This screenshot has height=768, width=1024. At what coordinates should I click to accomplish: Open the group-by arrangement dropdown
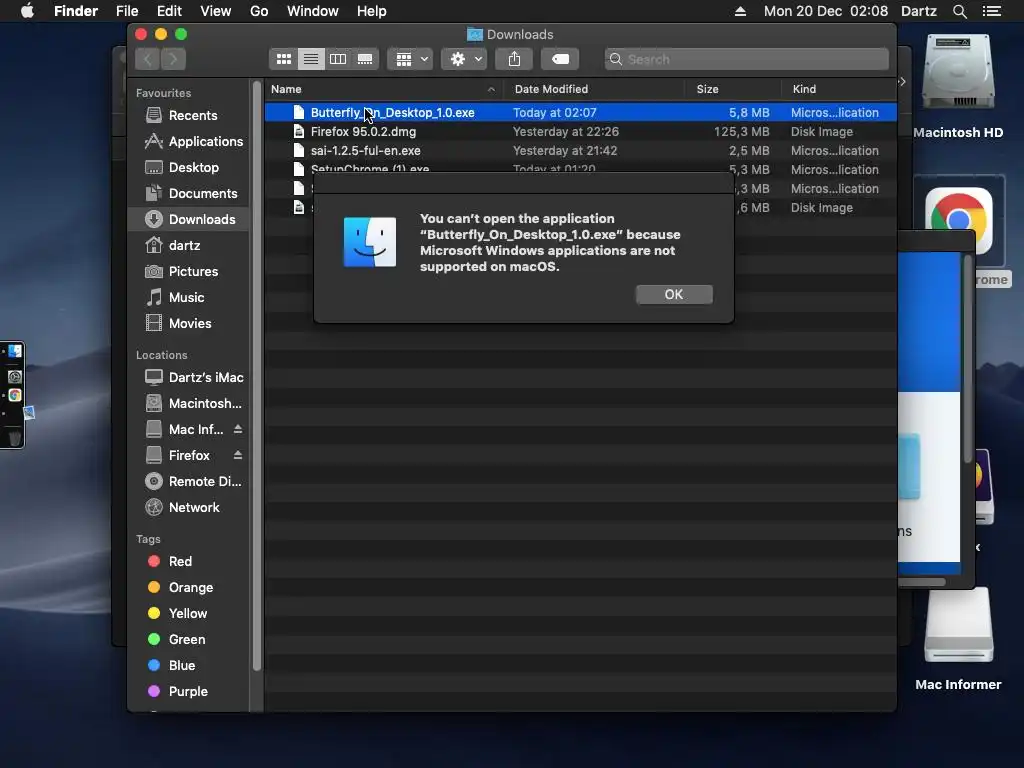click(410, 59)
